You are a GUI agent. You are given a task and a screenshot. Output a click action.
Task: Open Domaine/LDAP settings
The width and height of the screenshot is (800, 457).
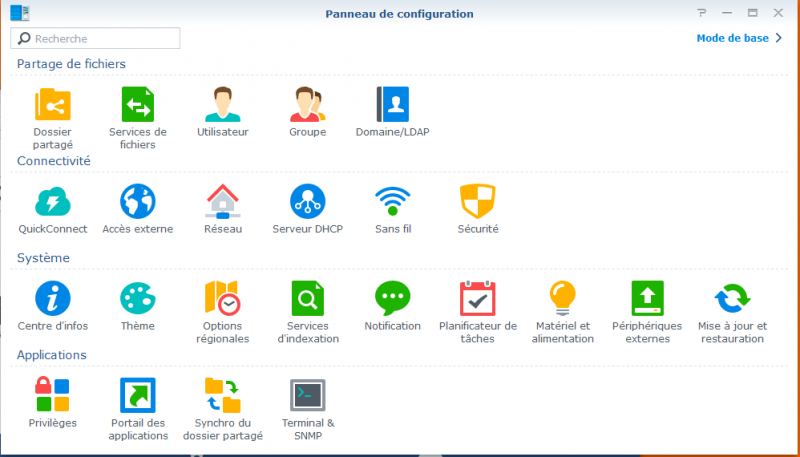[392, 105]
